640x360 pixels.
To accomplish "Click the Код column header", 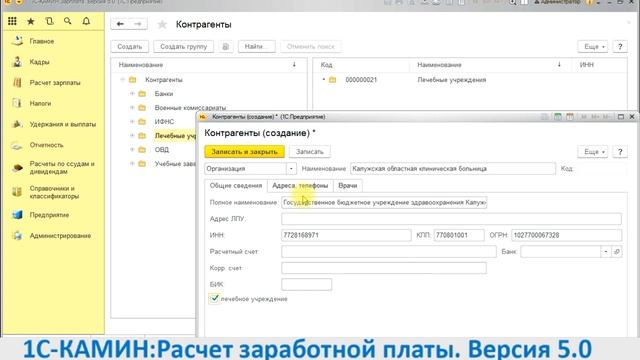I will (x=362, y=65).
